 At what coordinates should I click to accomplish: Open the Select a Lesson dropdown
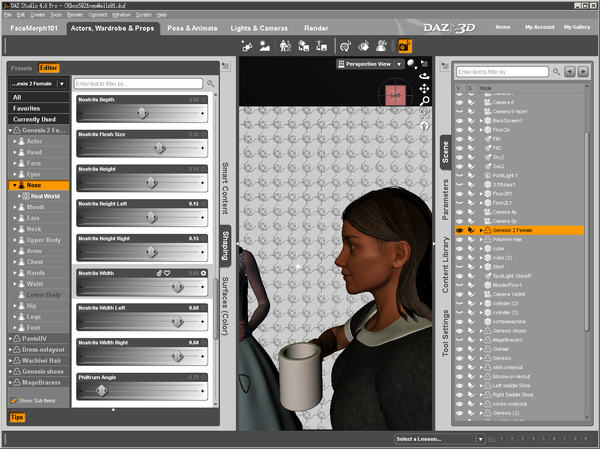pyautogui.click(x=440, y=439)
